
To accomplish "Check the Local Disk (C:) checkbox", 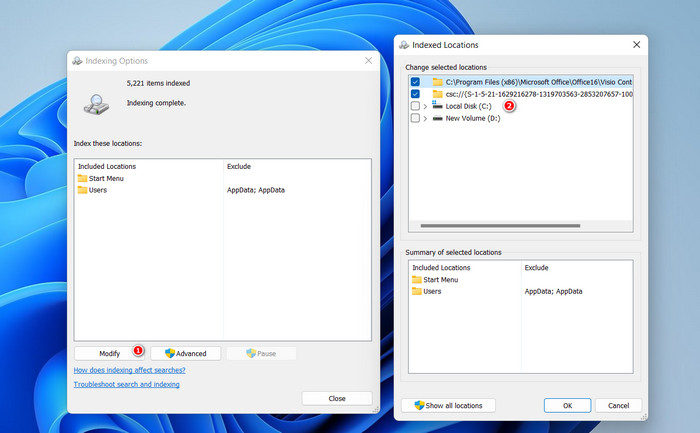I will pyautogui.click(x=415, y=105).
